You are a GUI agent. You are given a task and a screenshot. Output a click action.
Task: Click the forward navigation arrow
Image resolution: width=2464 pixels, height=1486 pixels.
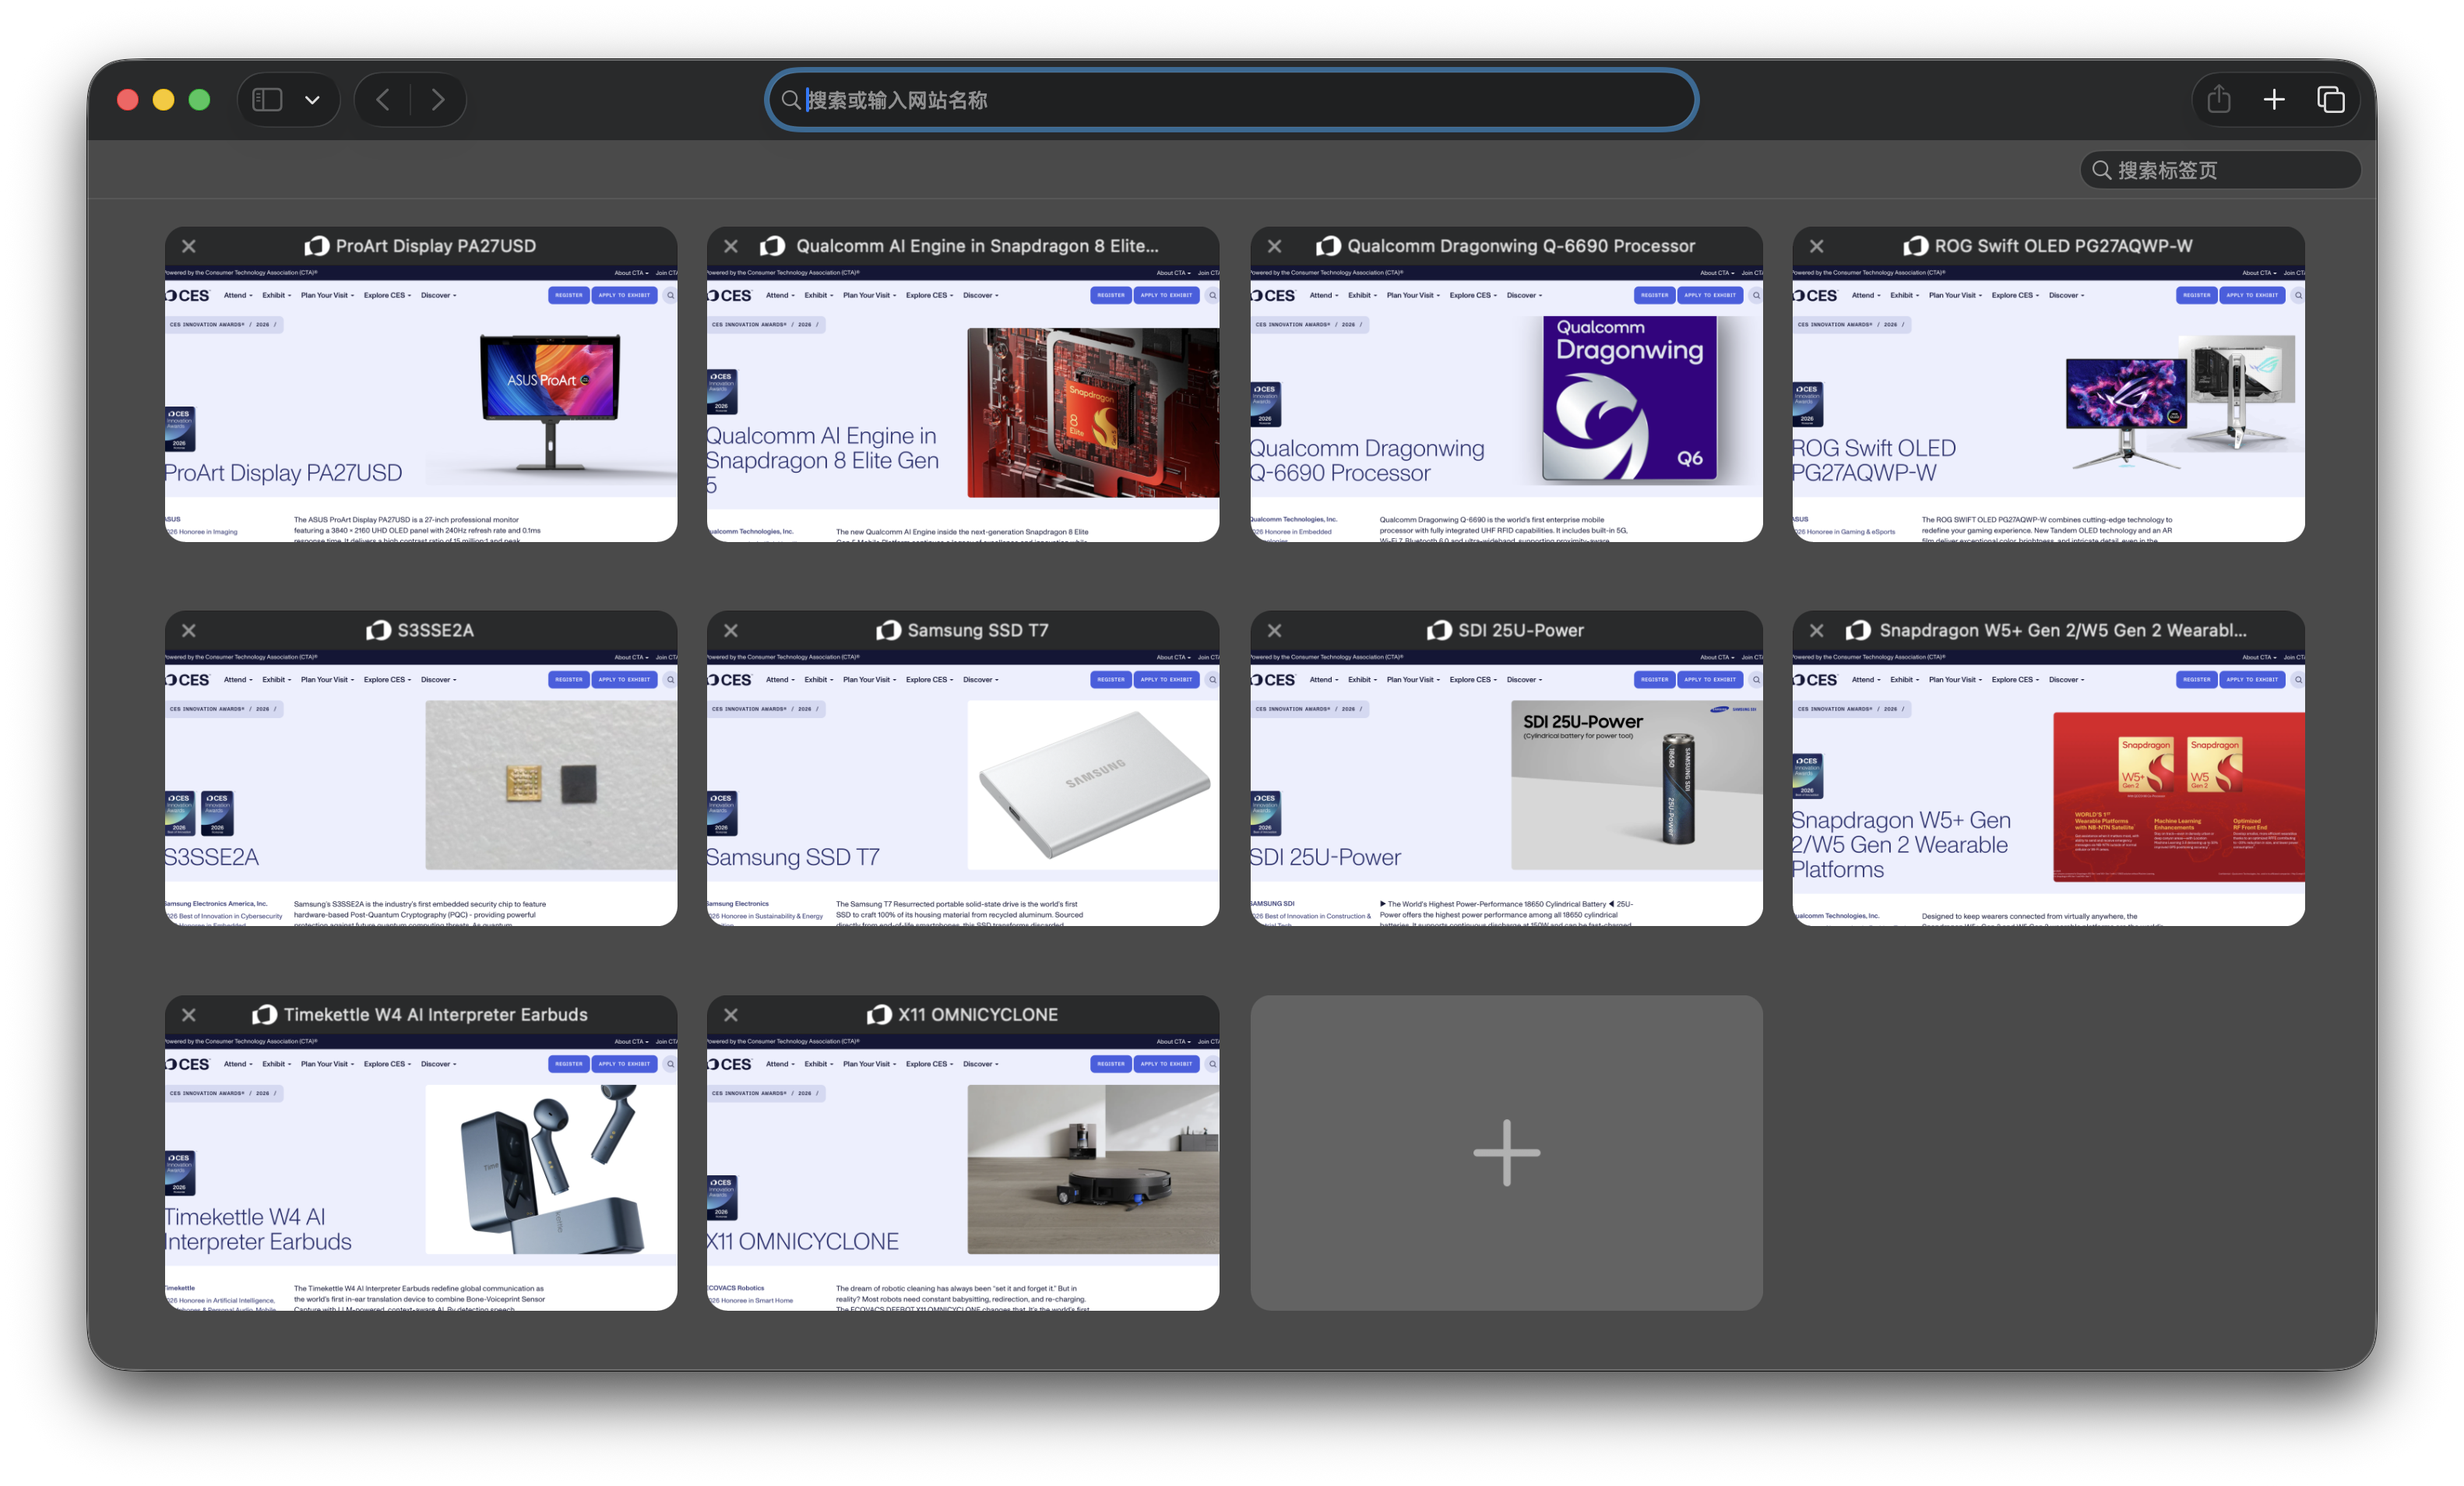click(438, 100)
